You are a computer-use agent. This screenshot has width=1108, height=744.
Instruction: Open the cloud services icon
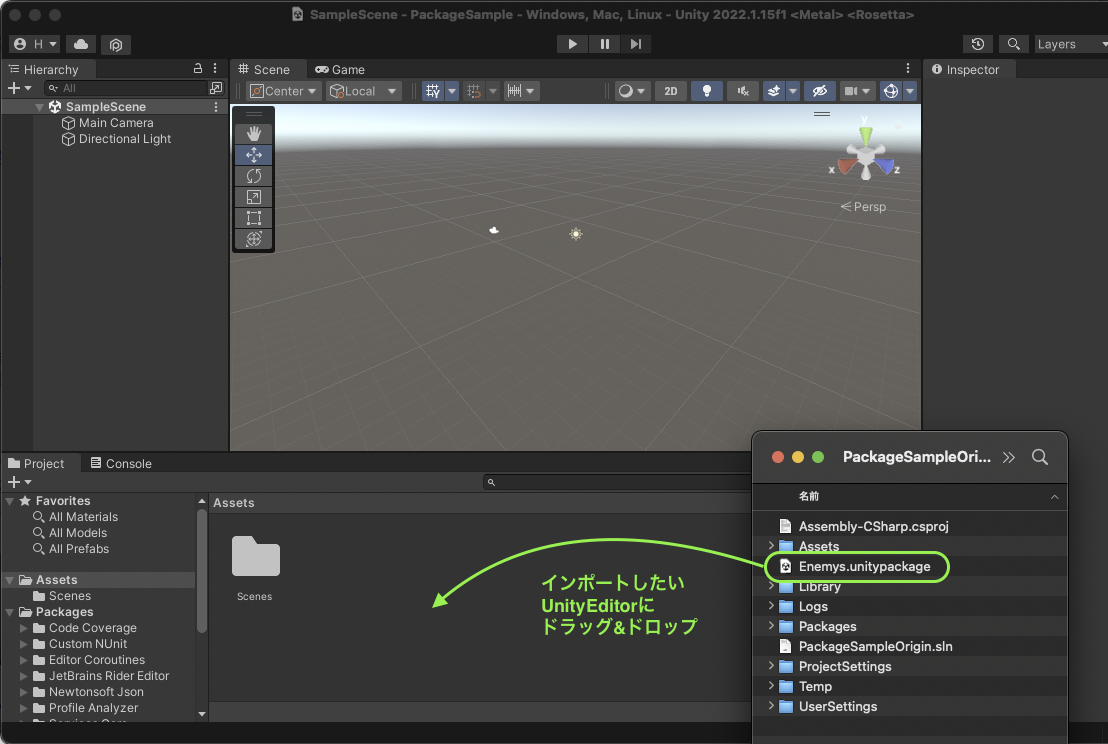tap(81, 44)
